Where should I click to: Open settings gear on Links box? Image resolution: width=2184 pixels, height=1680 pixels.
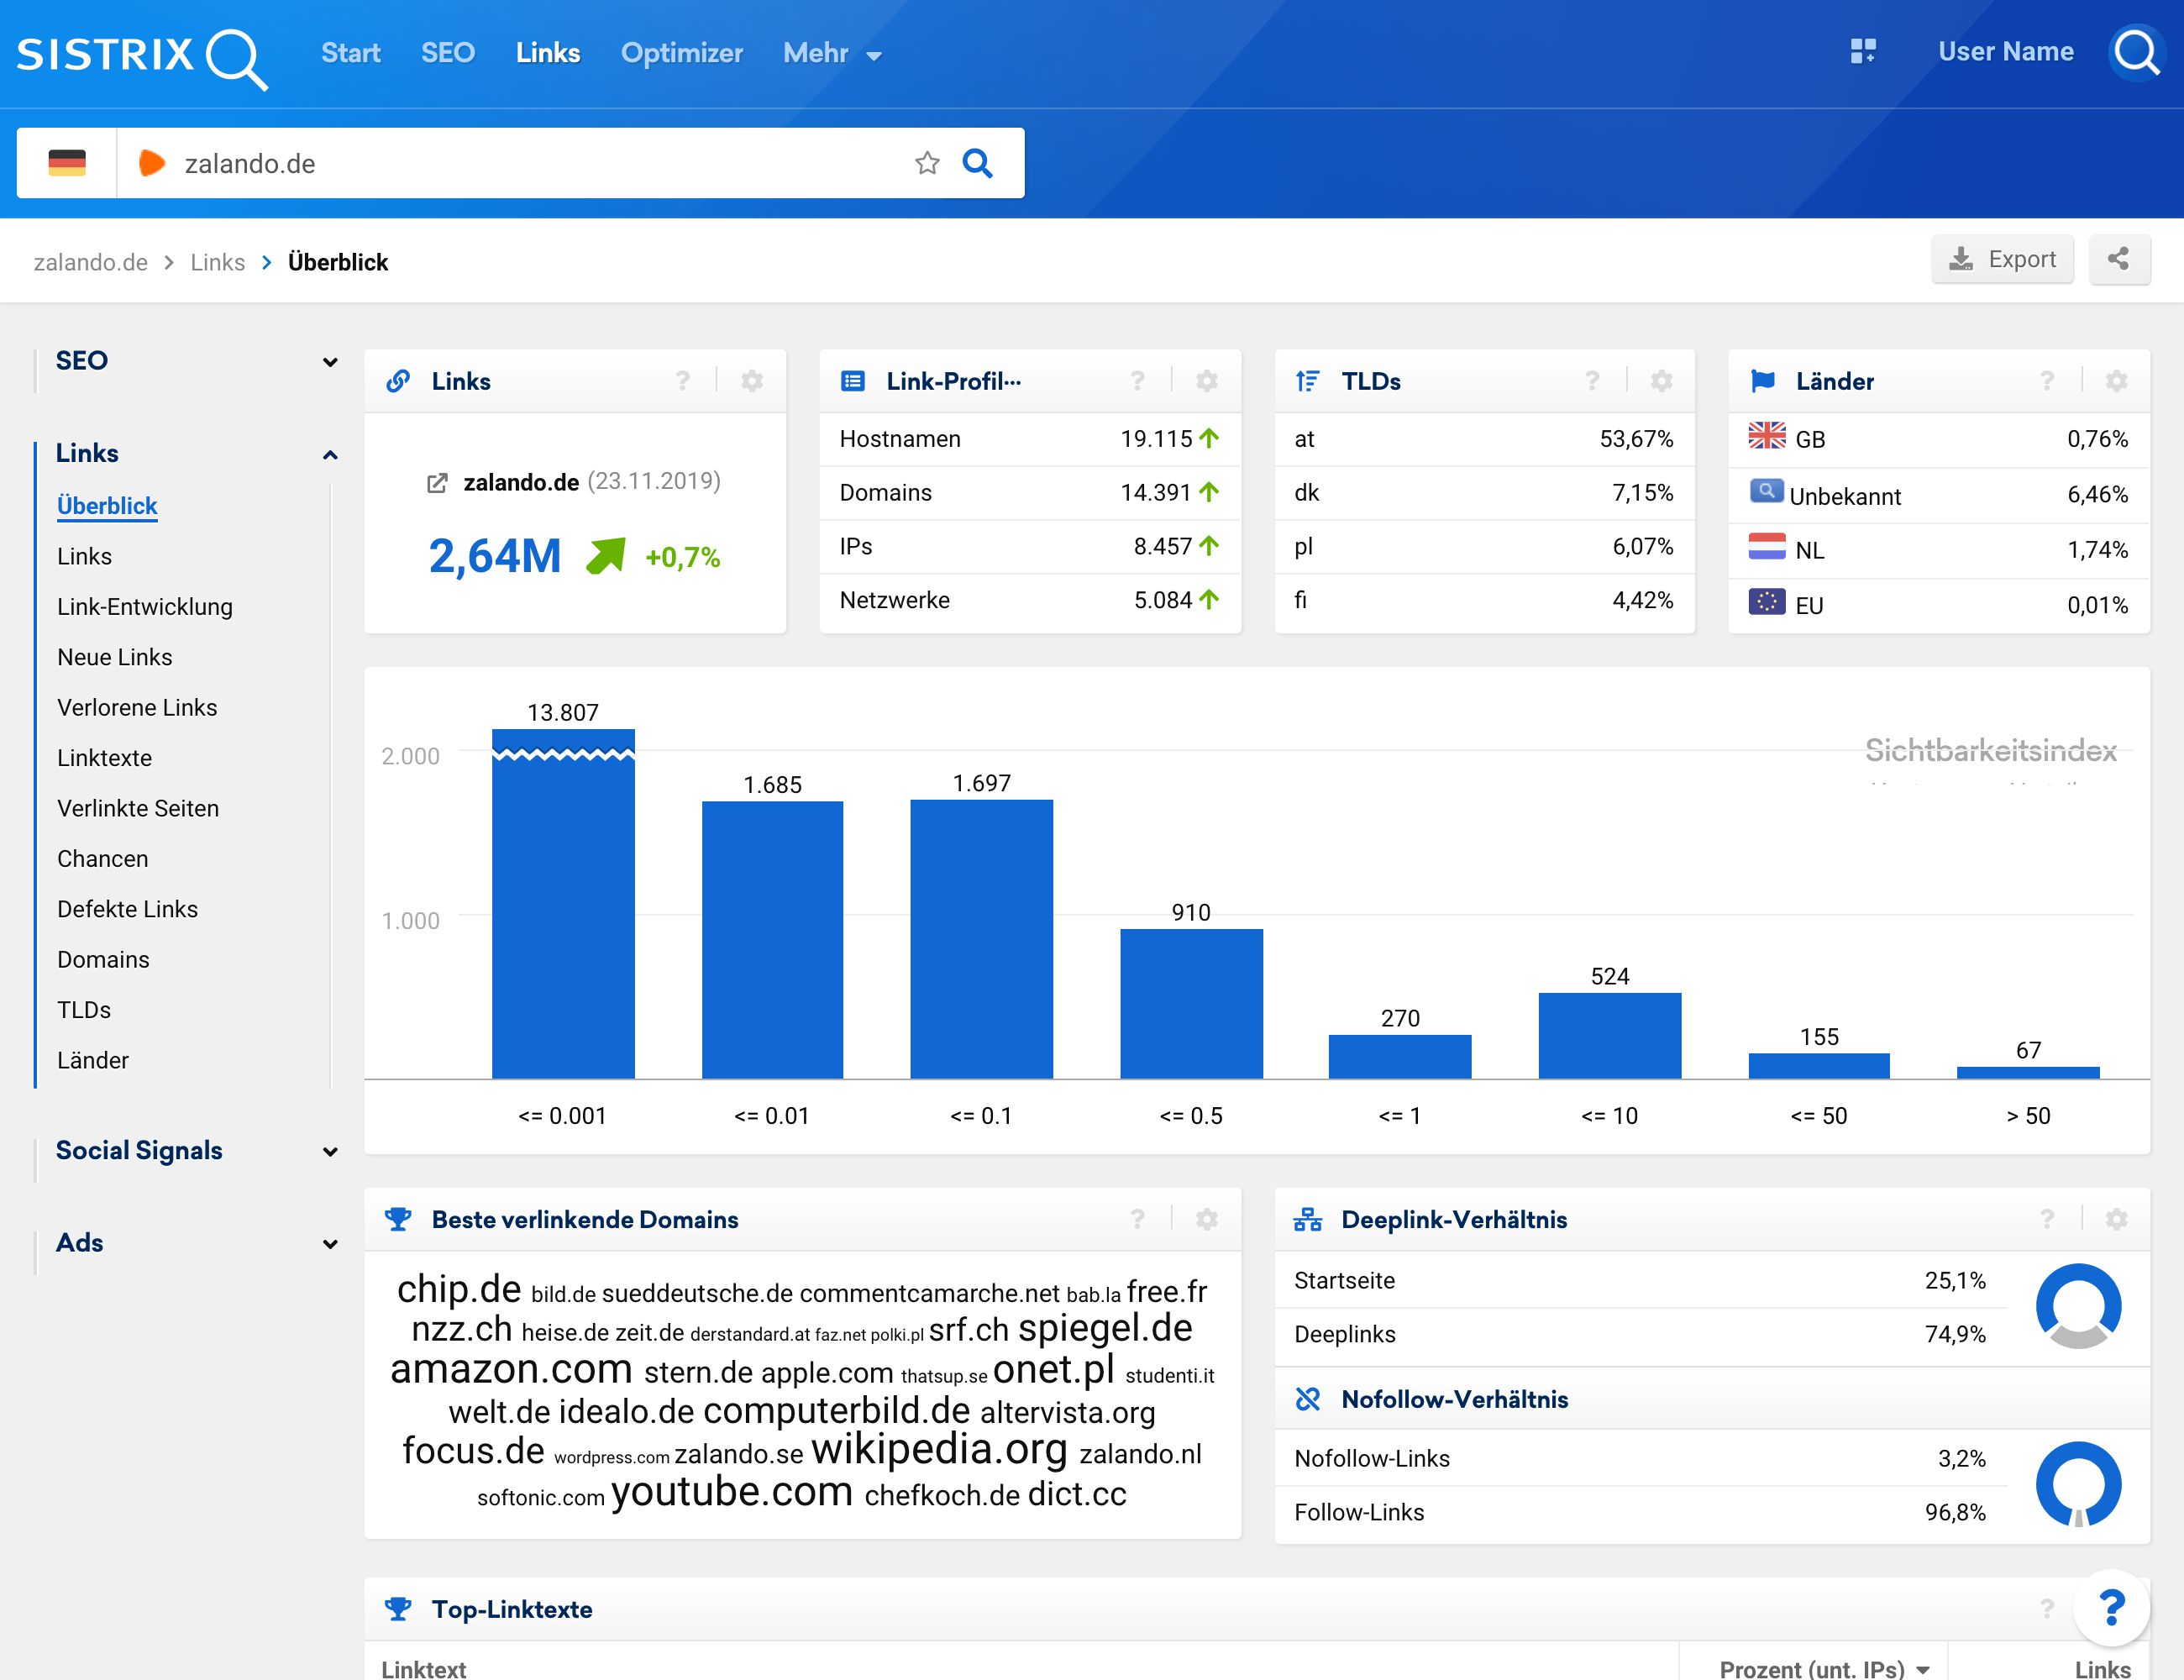(752, 381)
